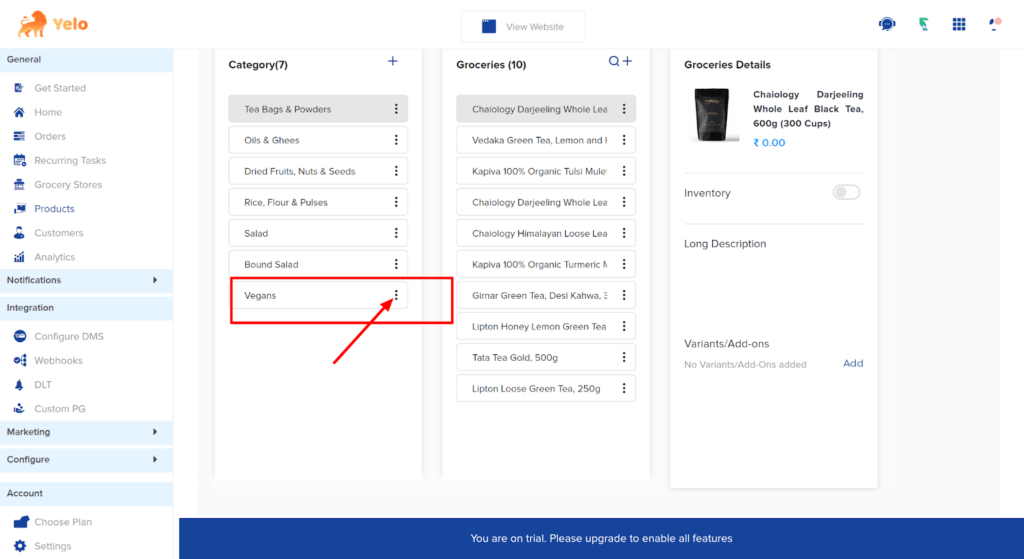Click the View Website button
The image size is (1024, 559).
[523, 27]
